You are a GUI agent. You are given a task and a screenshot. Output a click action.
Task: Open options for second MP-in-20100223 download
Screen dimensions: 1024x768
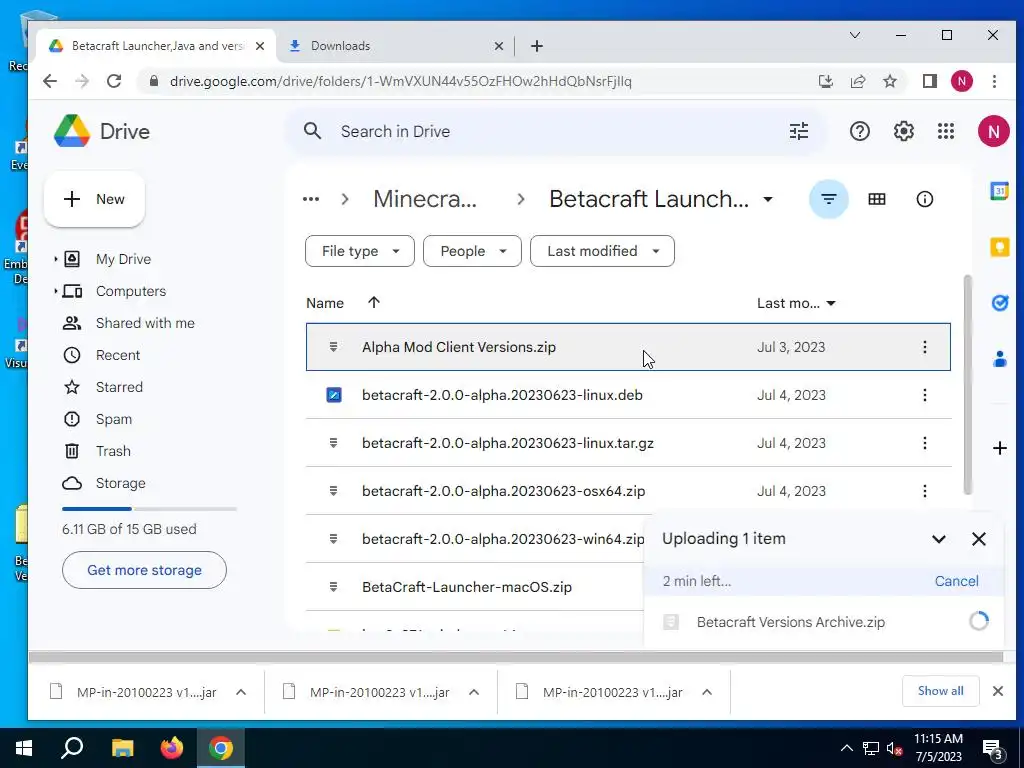(474, 692)
